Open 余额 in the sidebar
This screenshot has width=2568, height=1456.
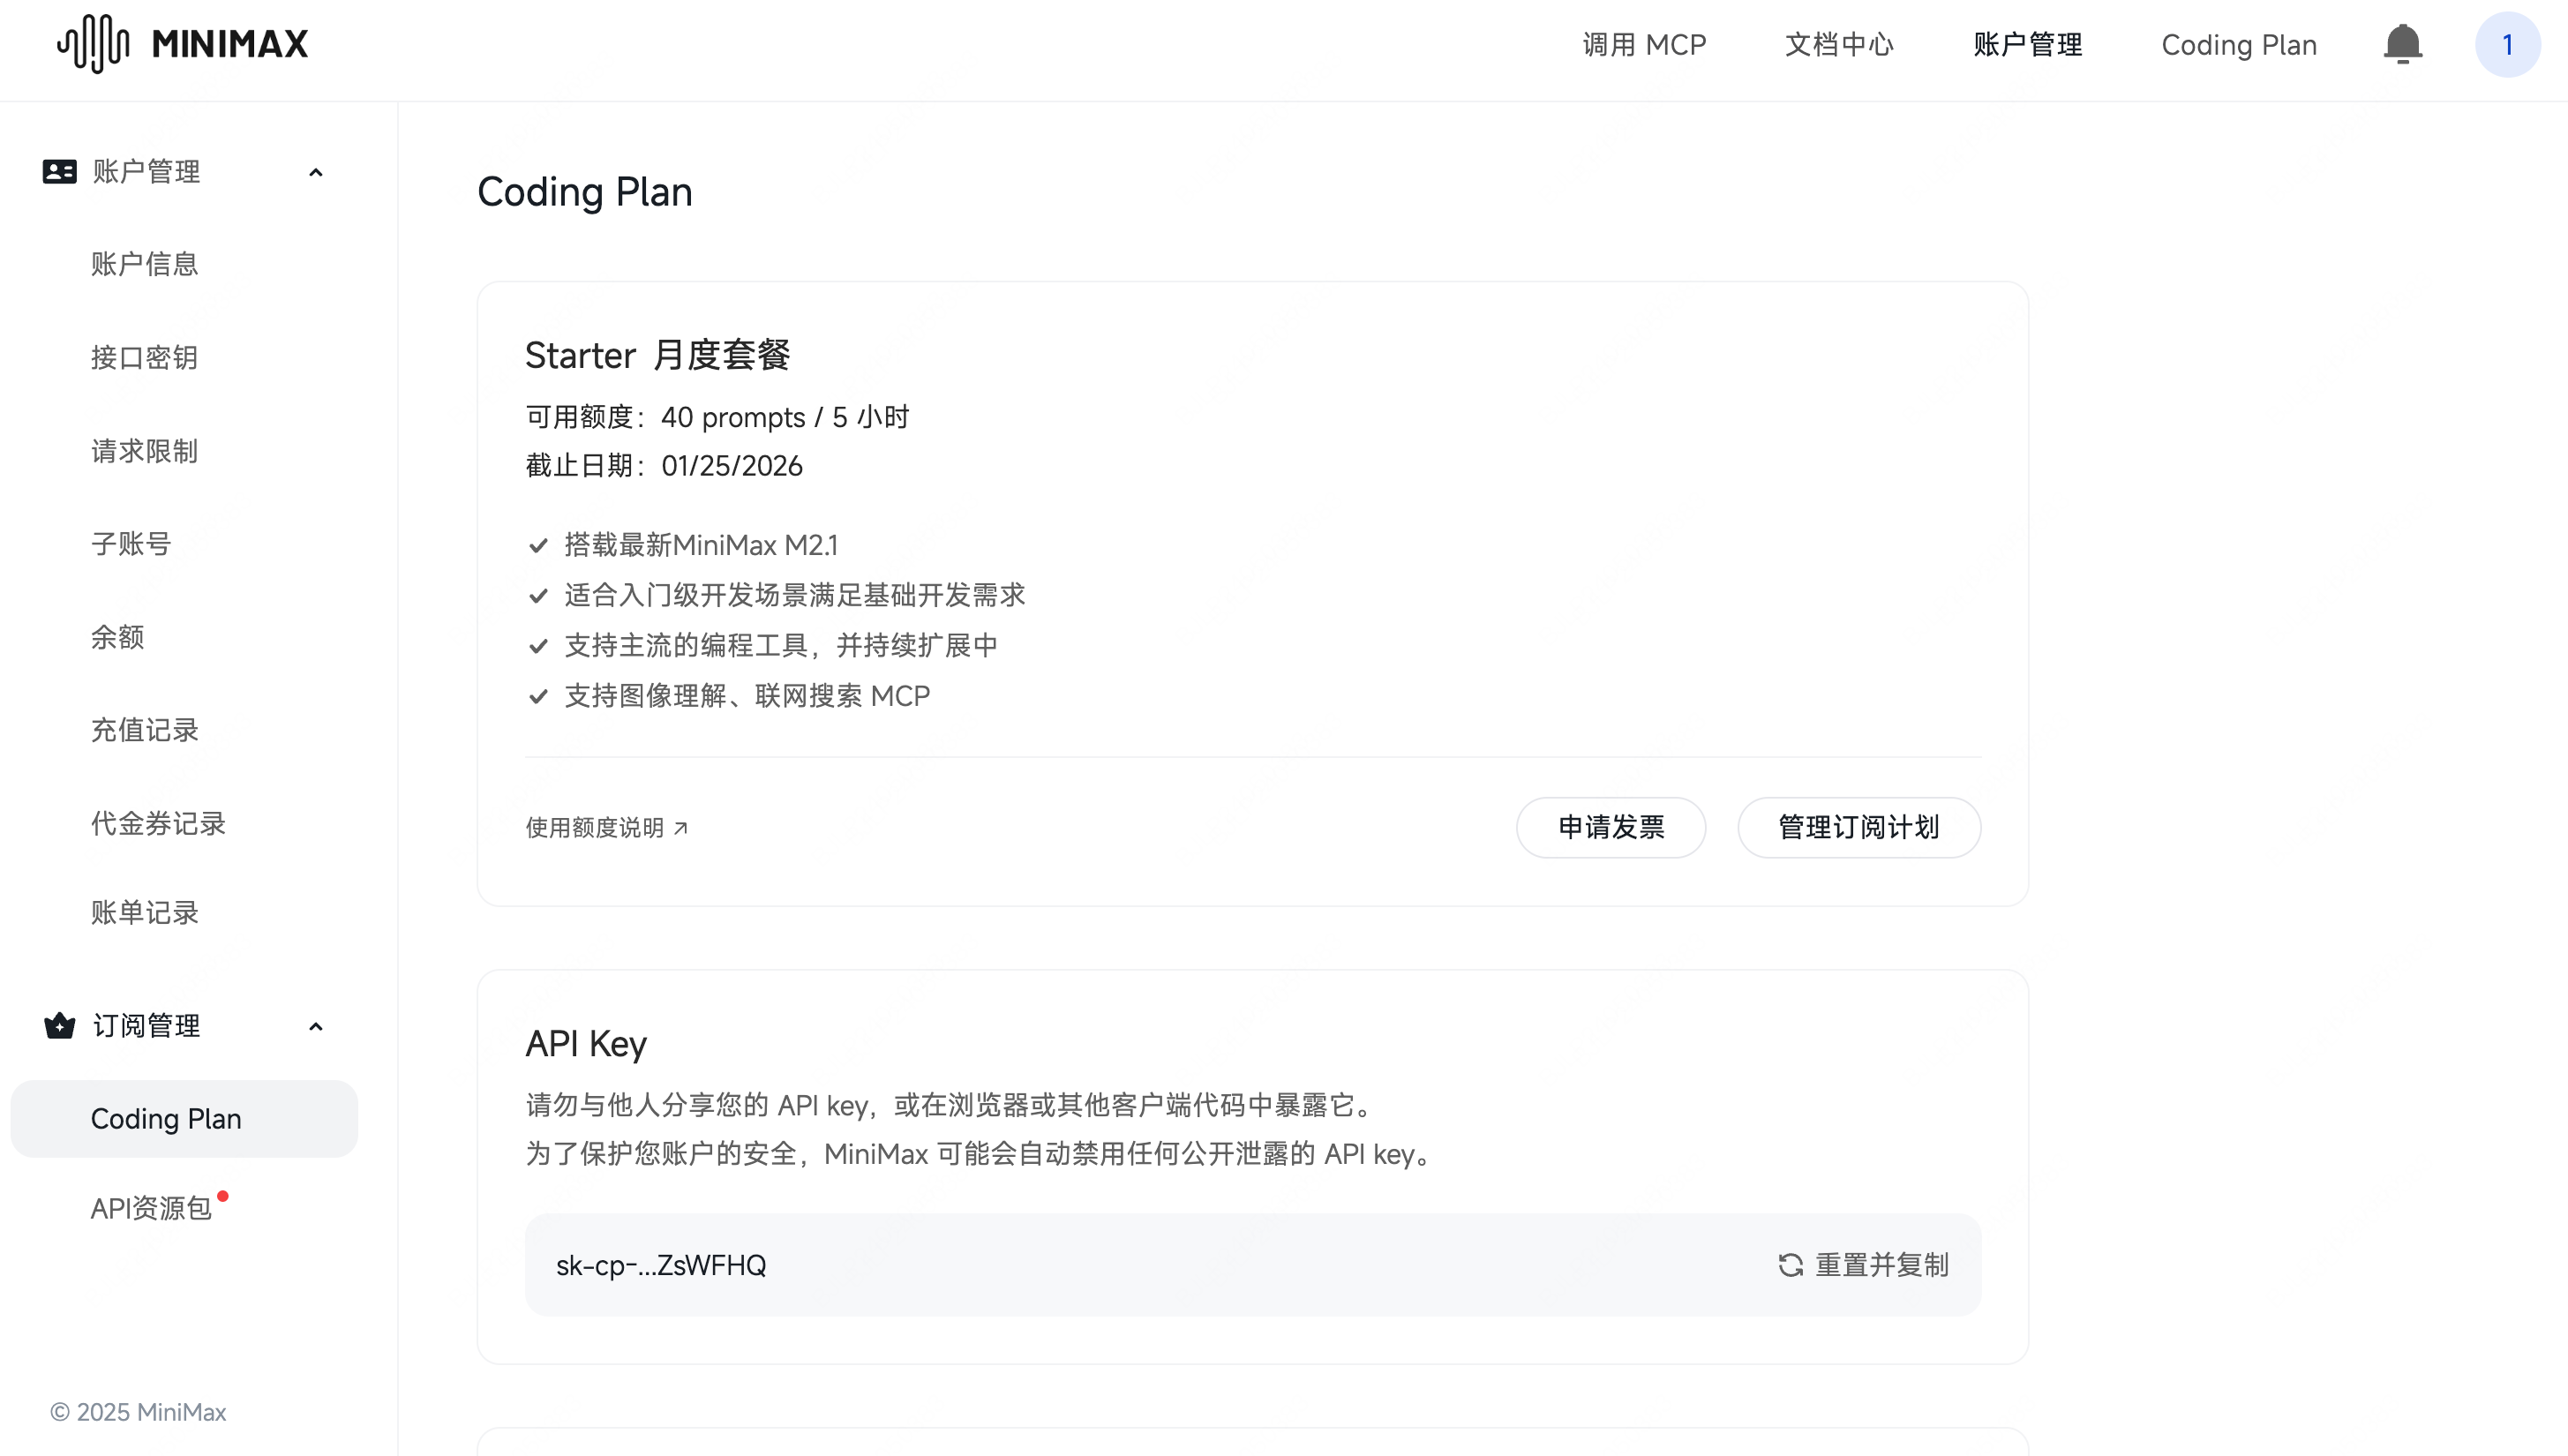click(117, 637)
